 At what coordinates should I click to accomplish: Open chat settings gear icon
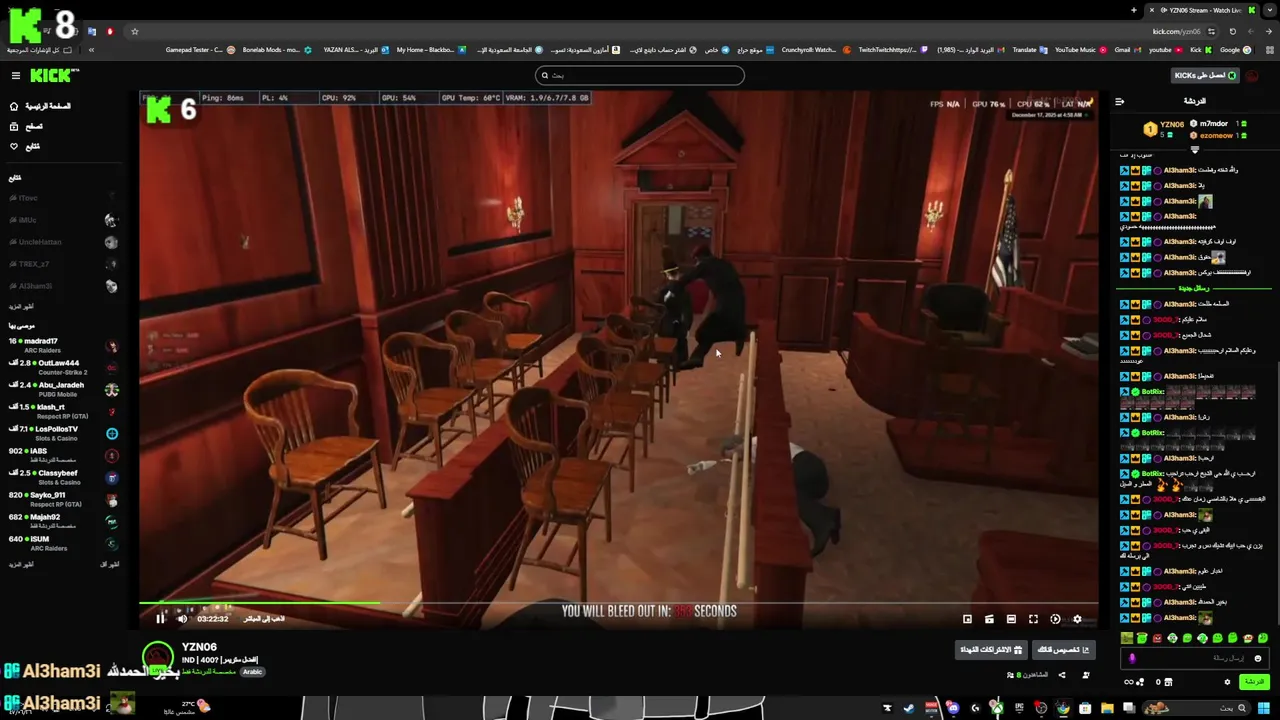[x=1227, y=682]
